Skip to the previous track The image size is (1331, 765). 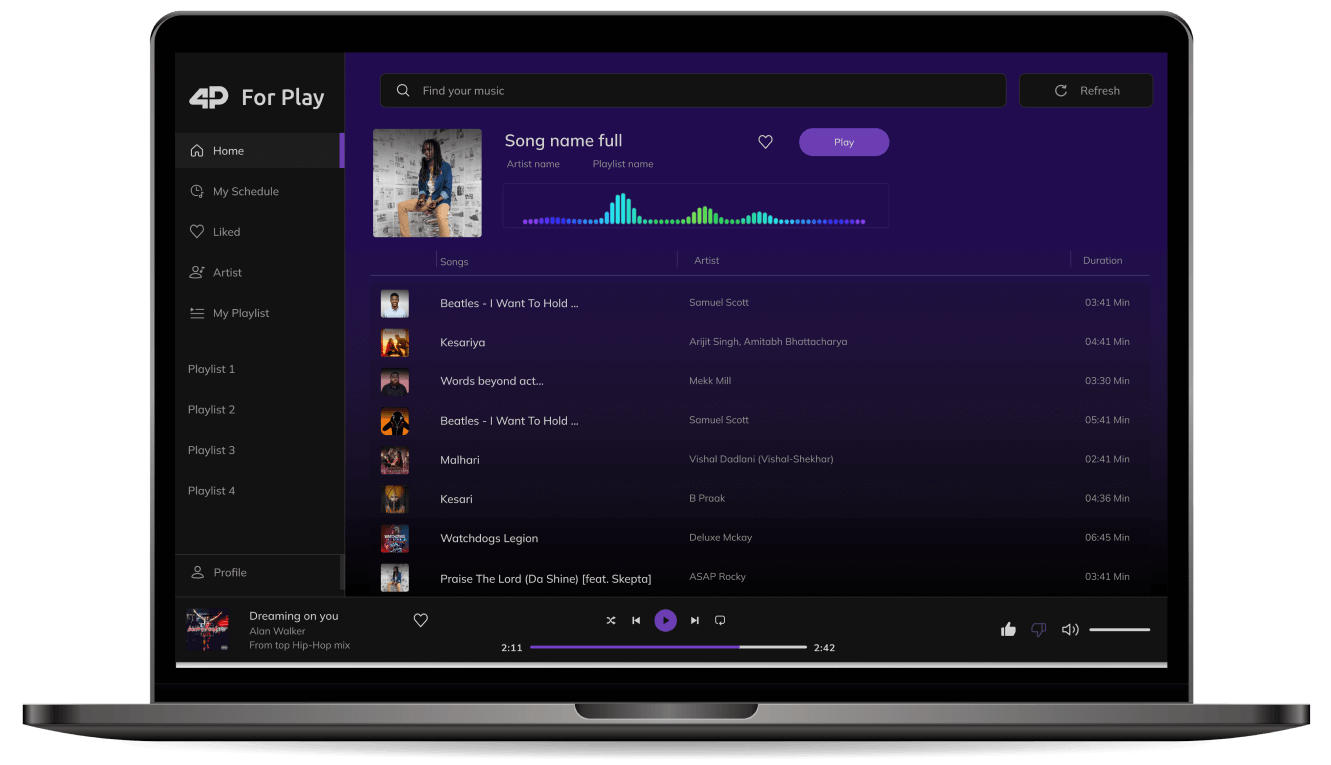pyautogui.click(x=636, y=621)
